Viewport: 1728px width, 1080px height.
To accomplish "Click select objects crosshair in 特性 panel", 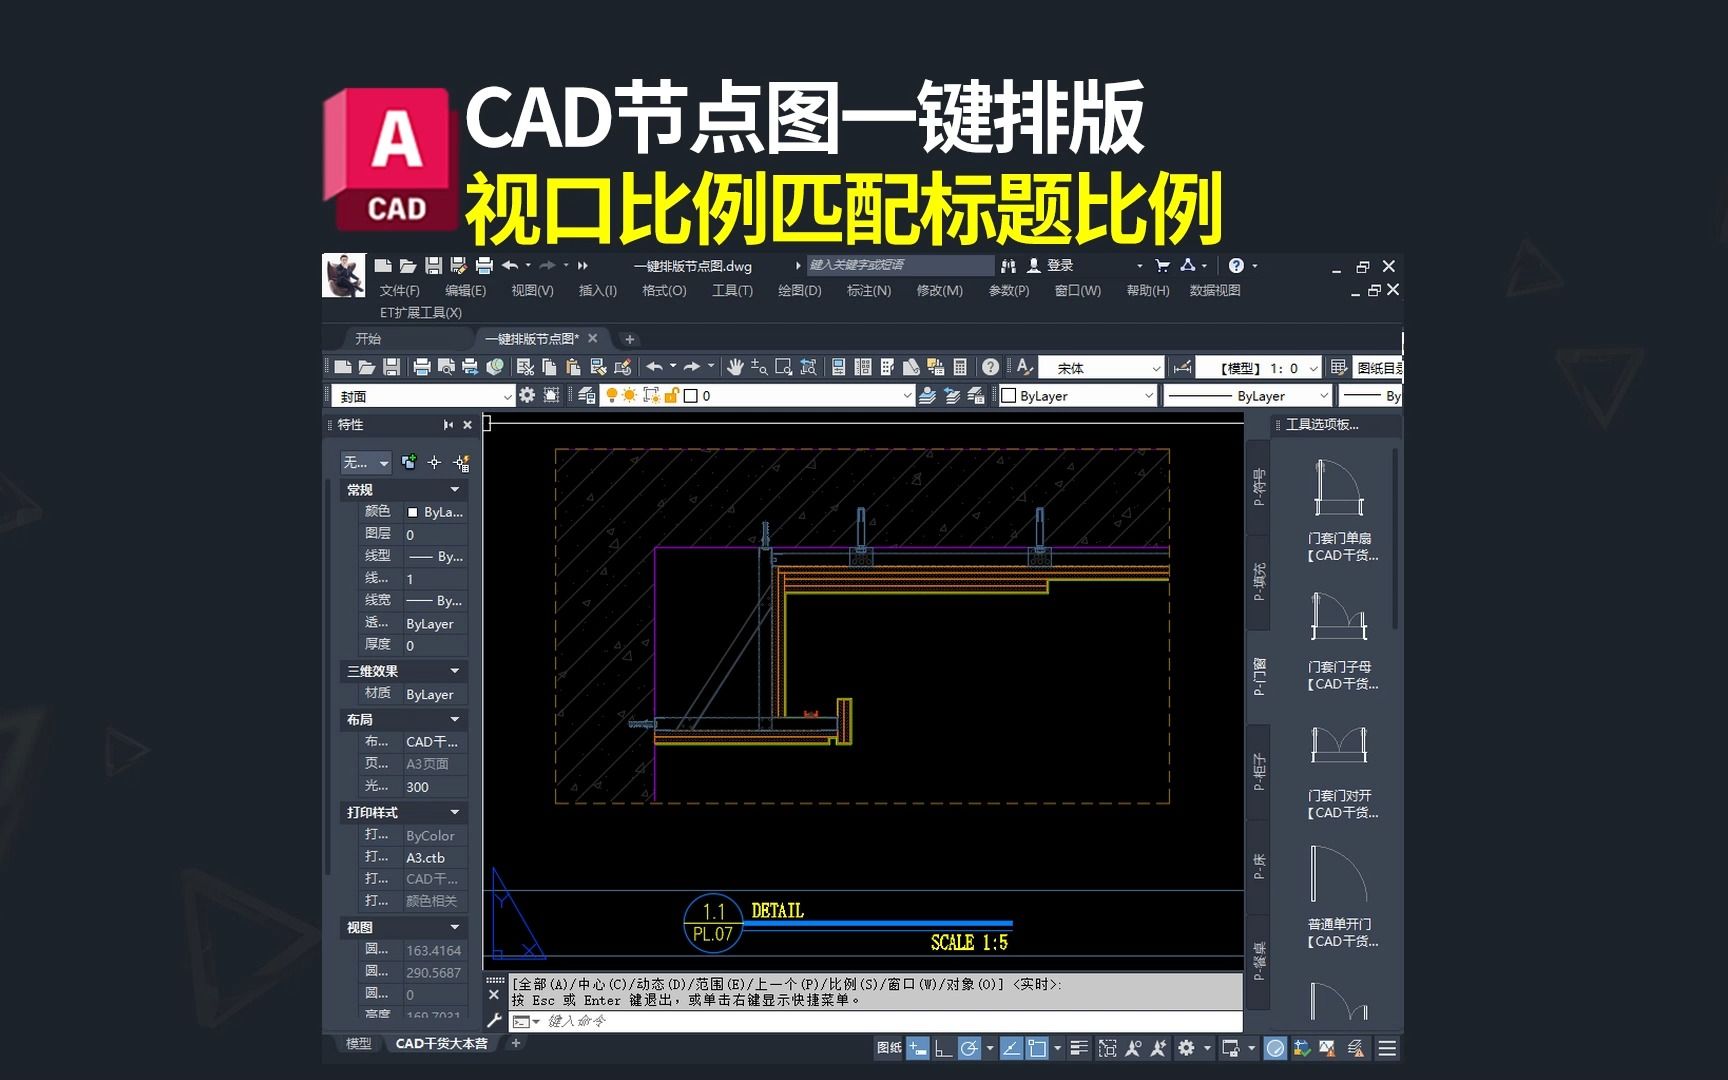I will point(434,462).
